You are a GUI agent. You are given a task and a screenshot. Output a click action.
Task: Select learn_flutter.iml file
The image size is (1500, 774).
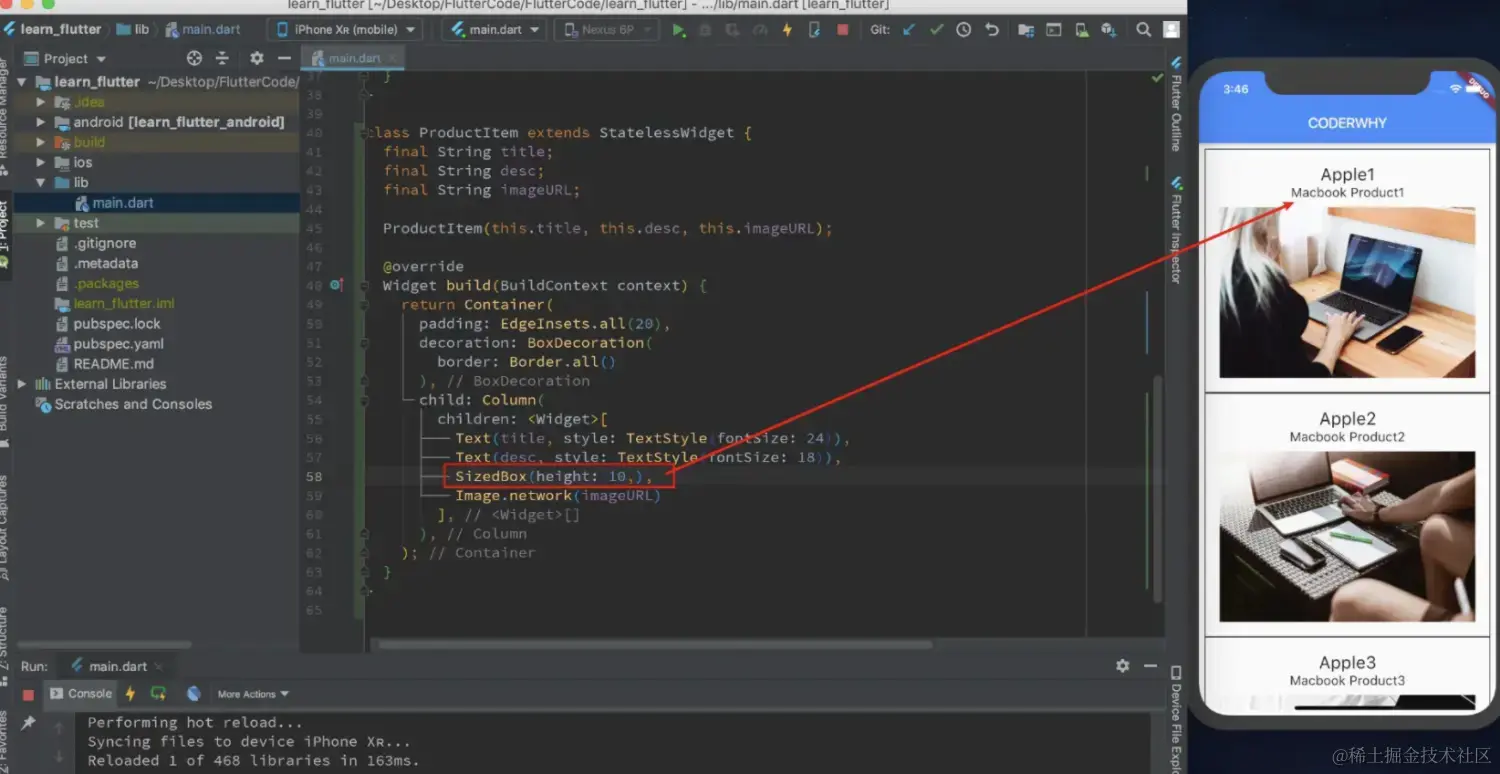(x=123, y=303)
